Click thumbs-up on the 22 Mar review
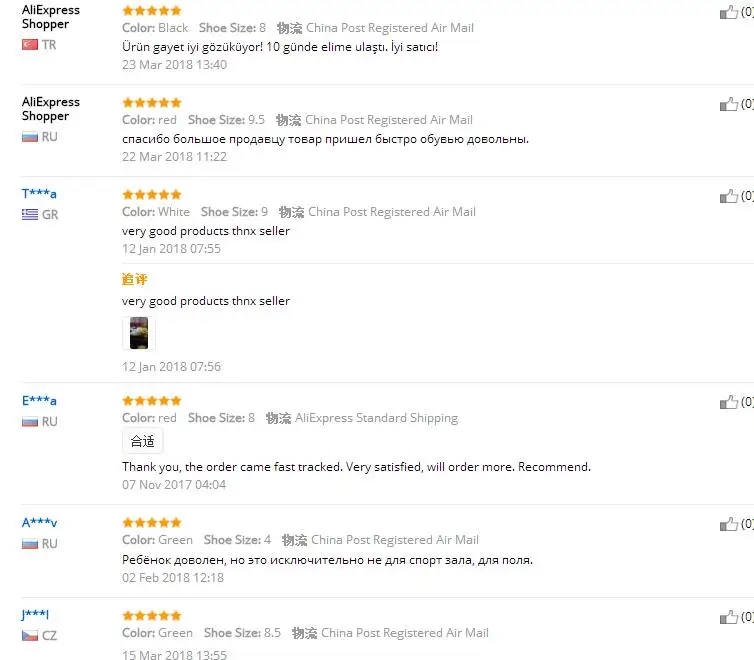 coord(729,104)
